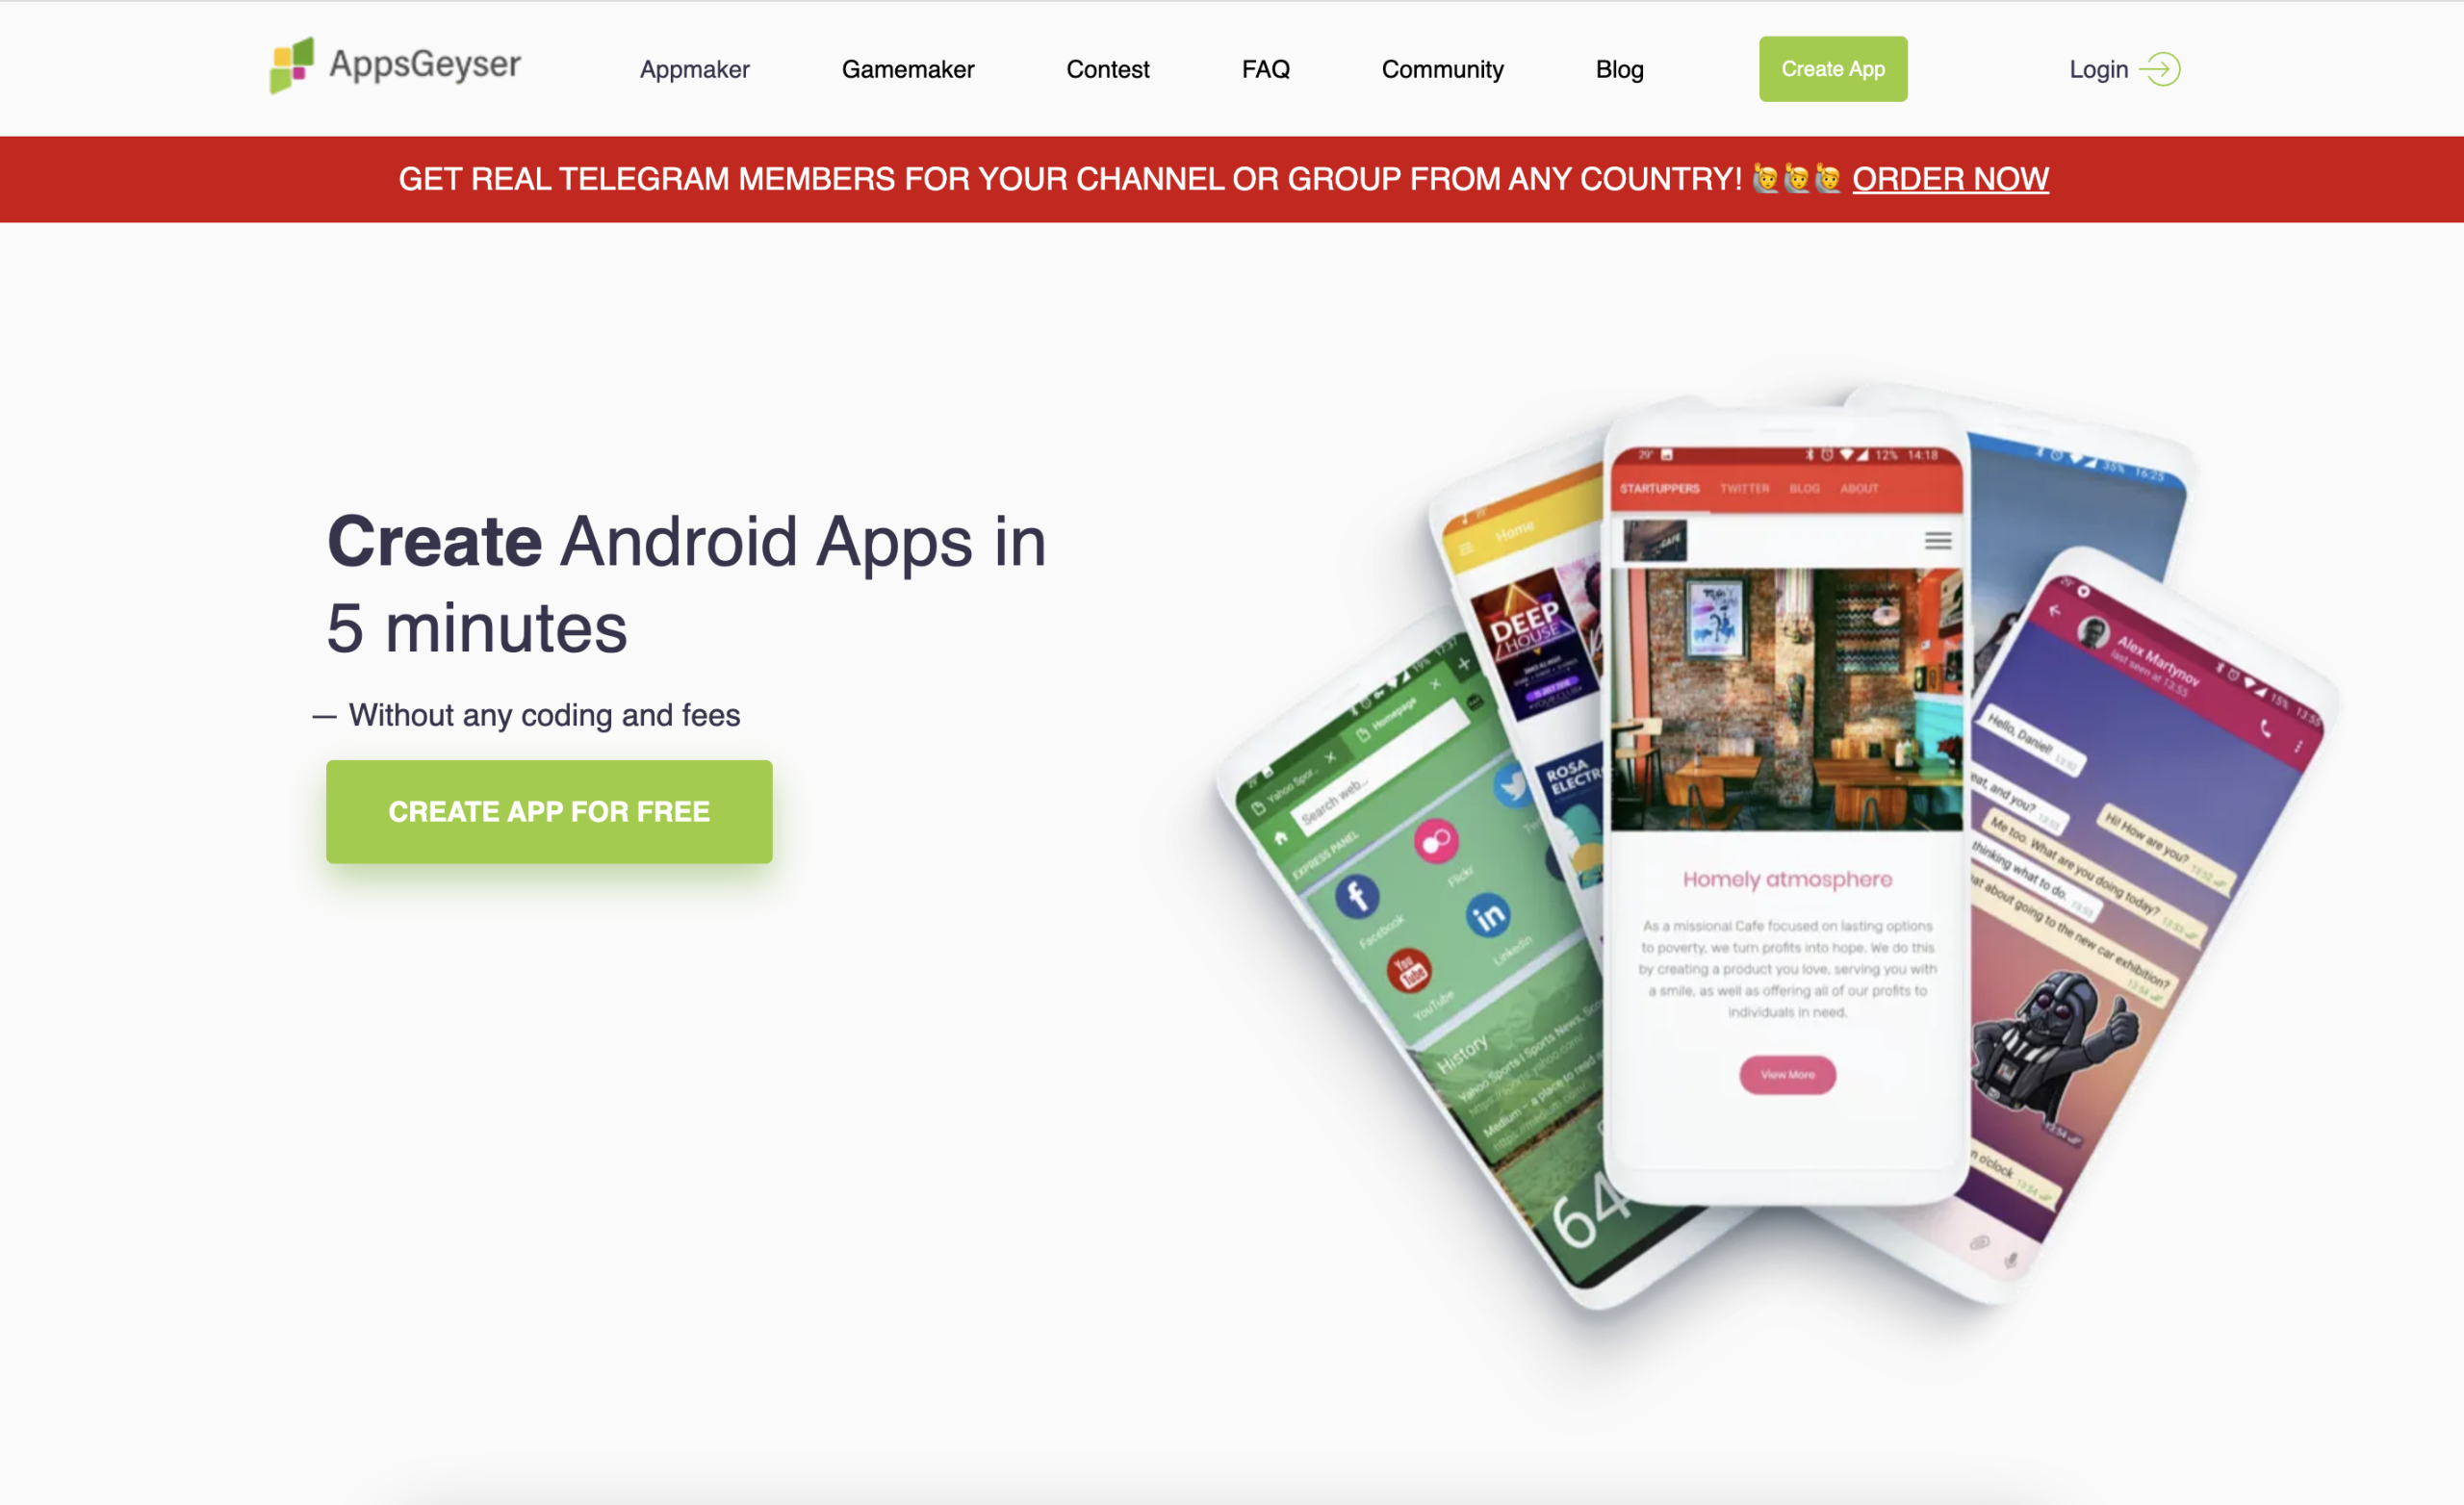Click the Appmaker navigation icon
Viewport: 2464px width, 1505px height.
[693, 68]
